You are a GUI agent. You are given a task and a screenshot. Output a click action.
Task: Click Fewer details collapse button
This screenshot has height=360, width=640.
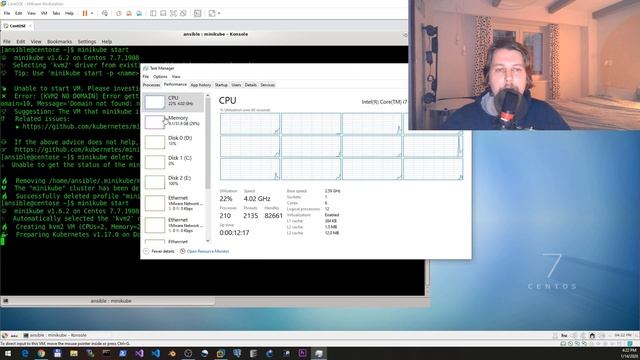(x=159, y=251)
